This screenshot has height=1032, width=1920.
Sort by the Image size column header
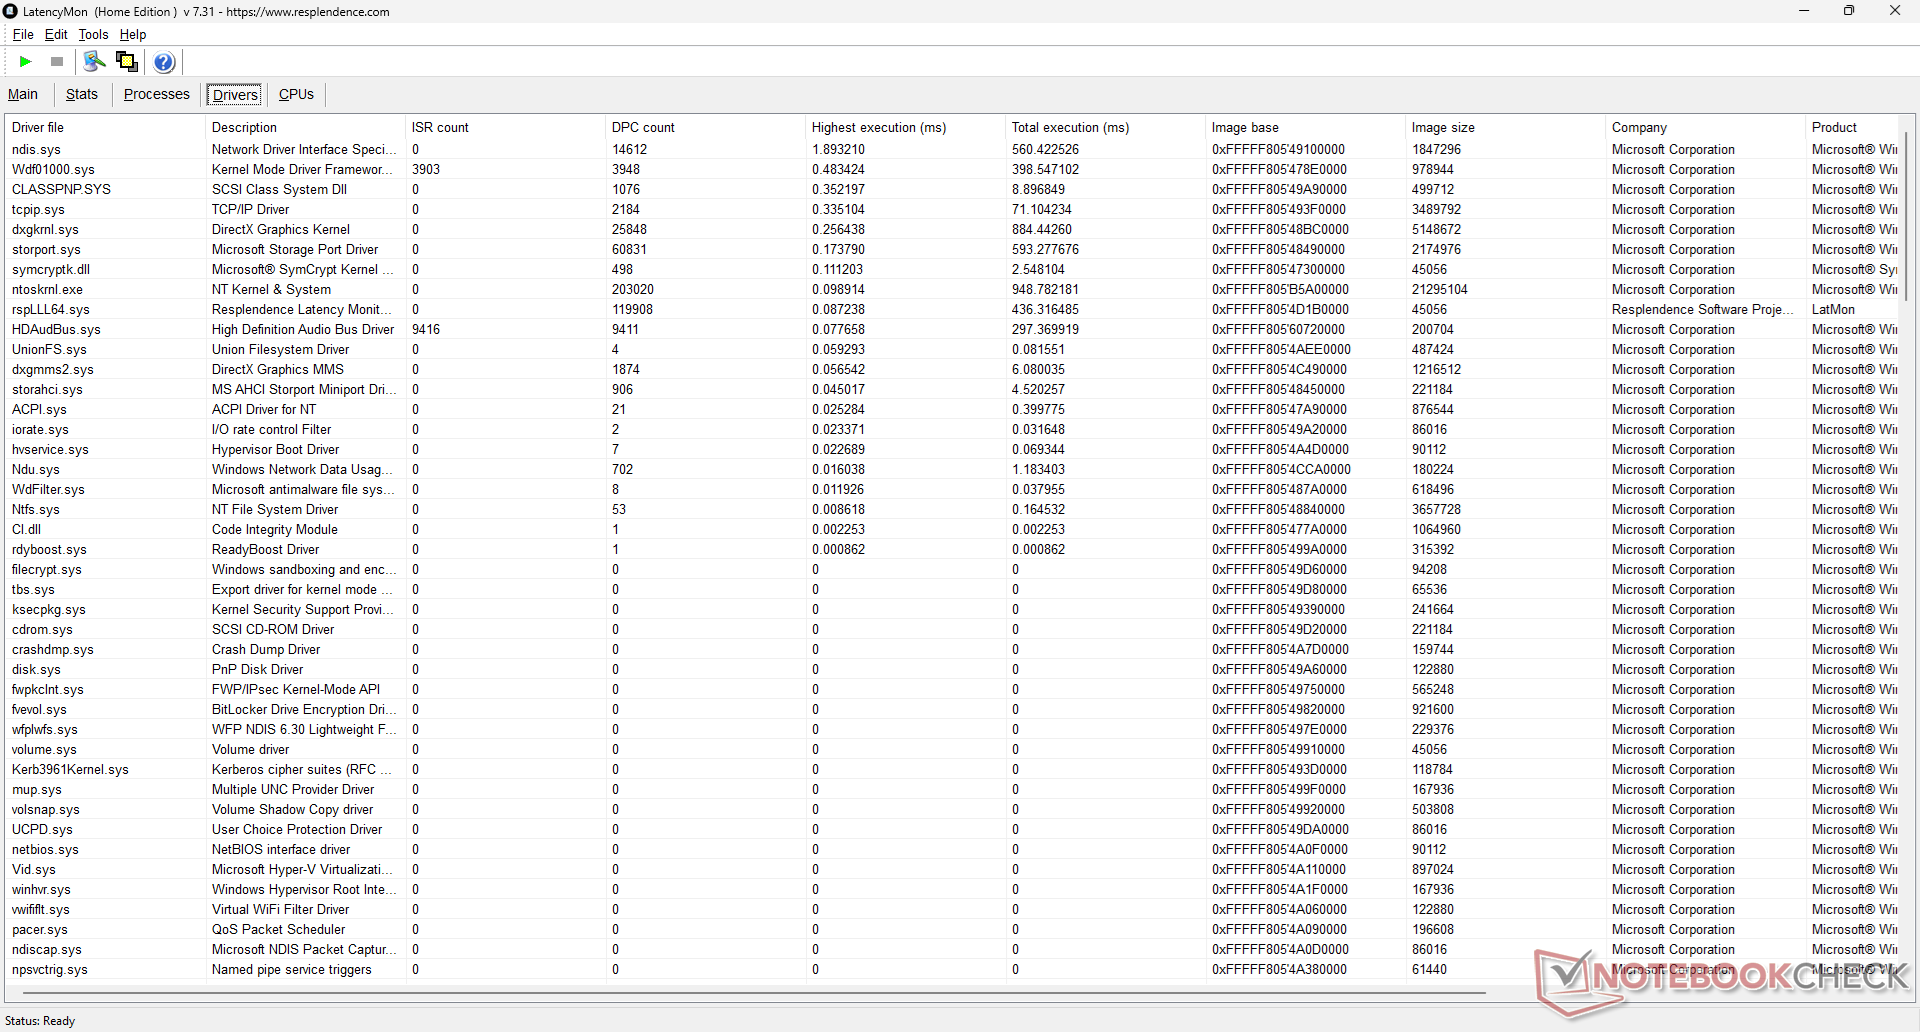pos(1506,127)
